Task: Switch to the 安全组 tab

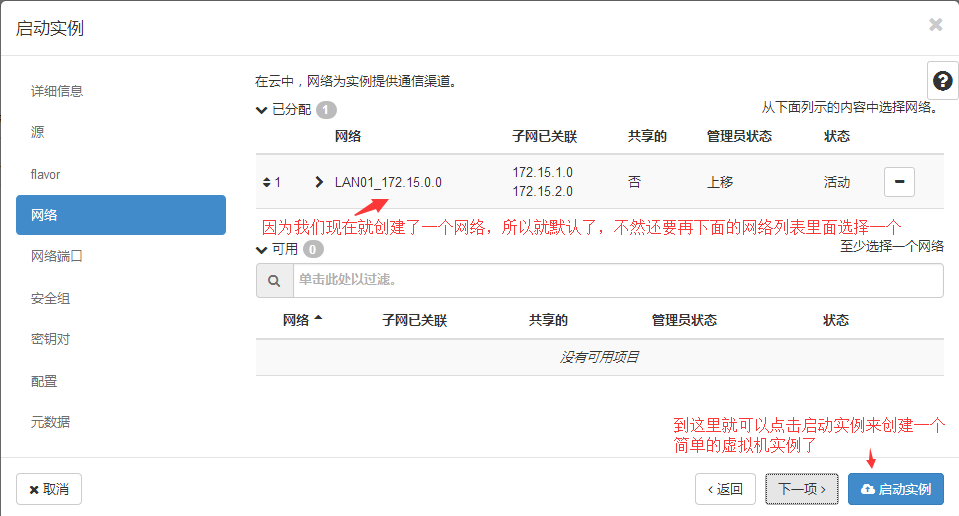Action: (x=51, y=298)
